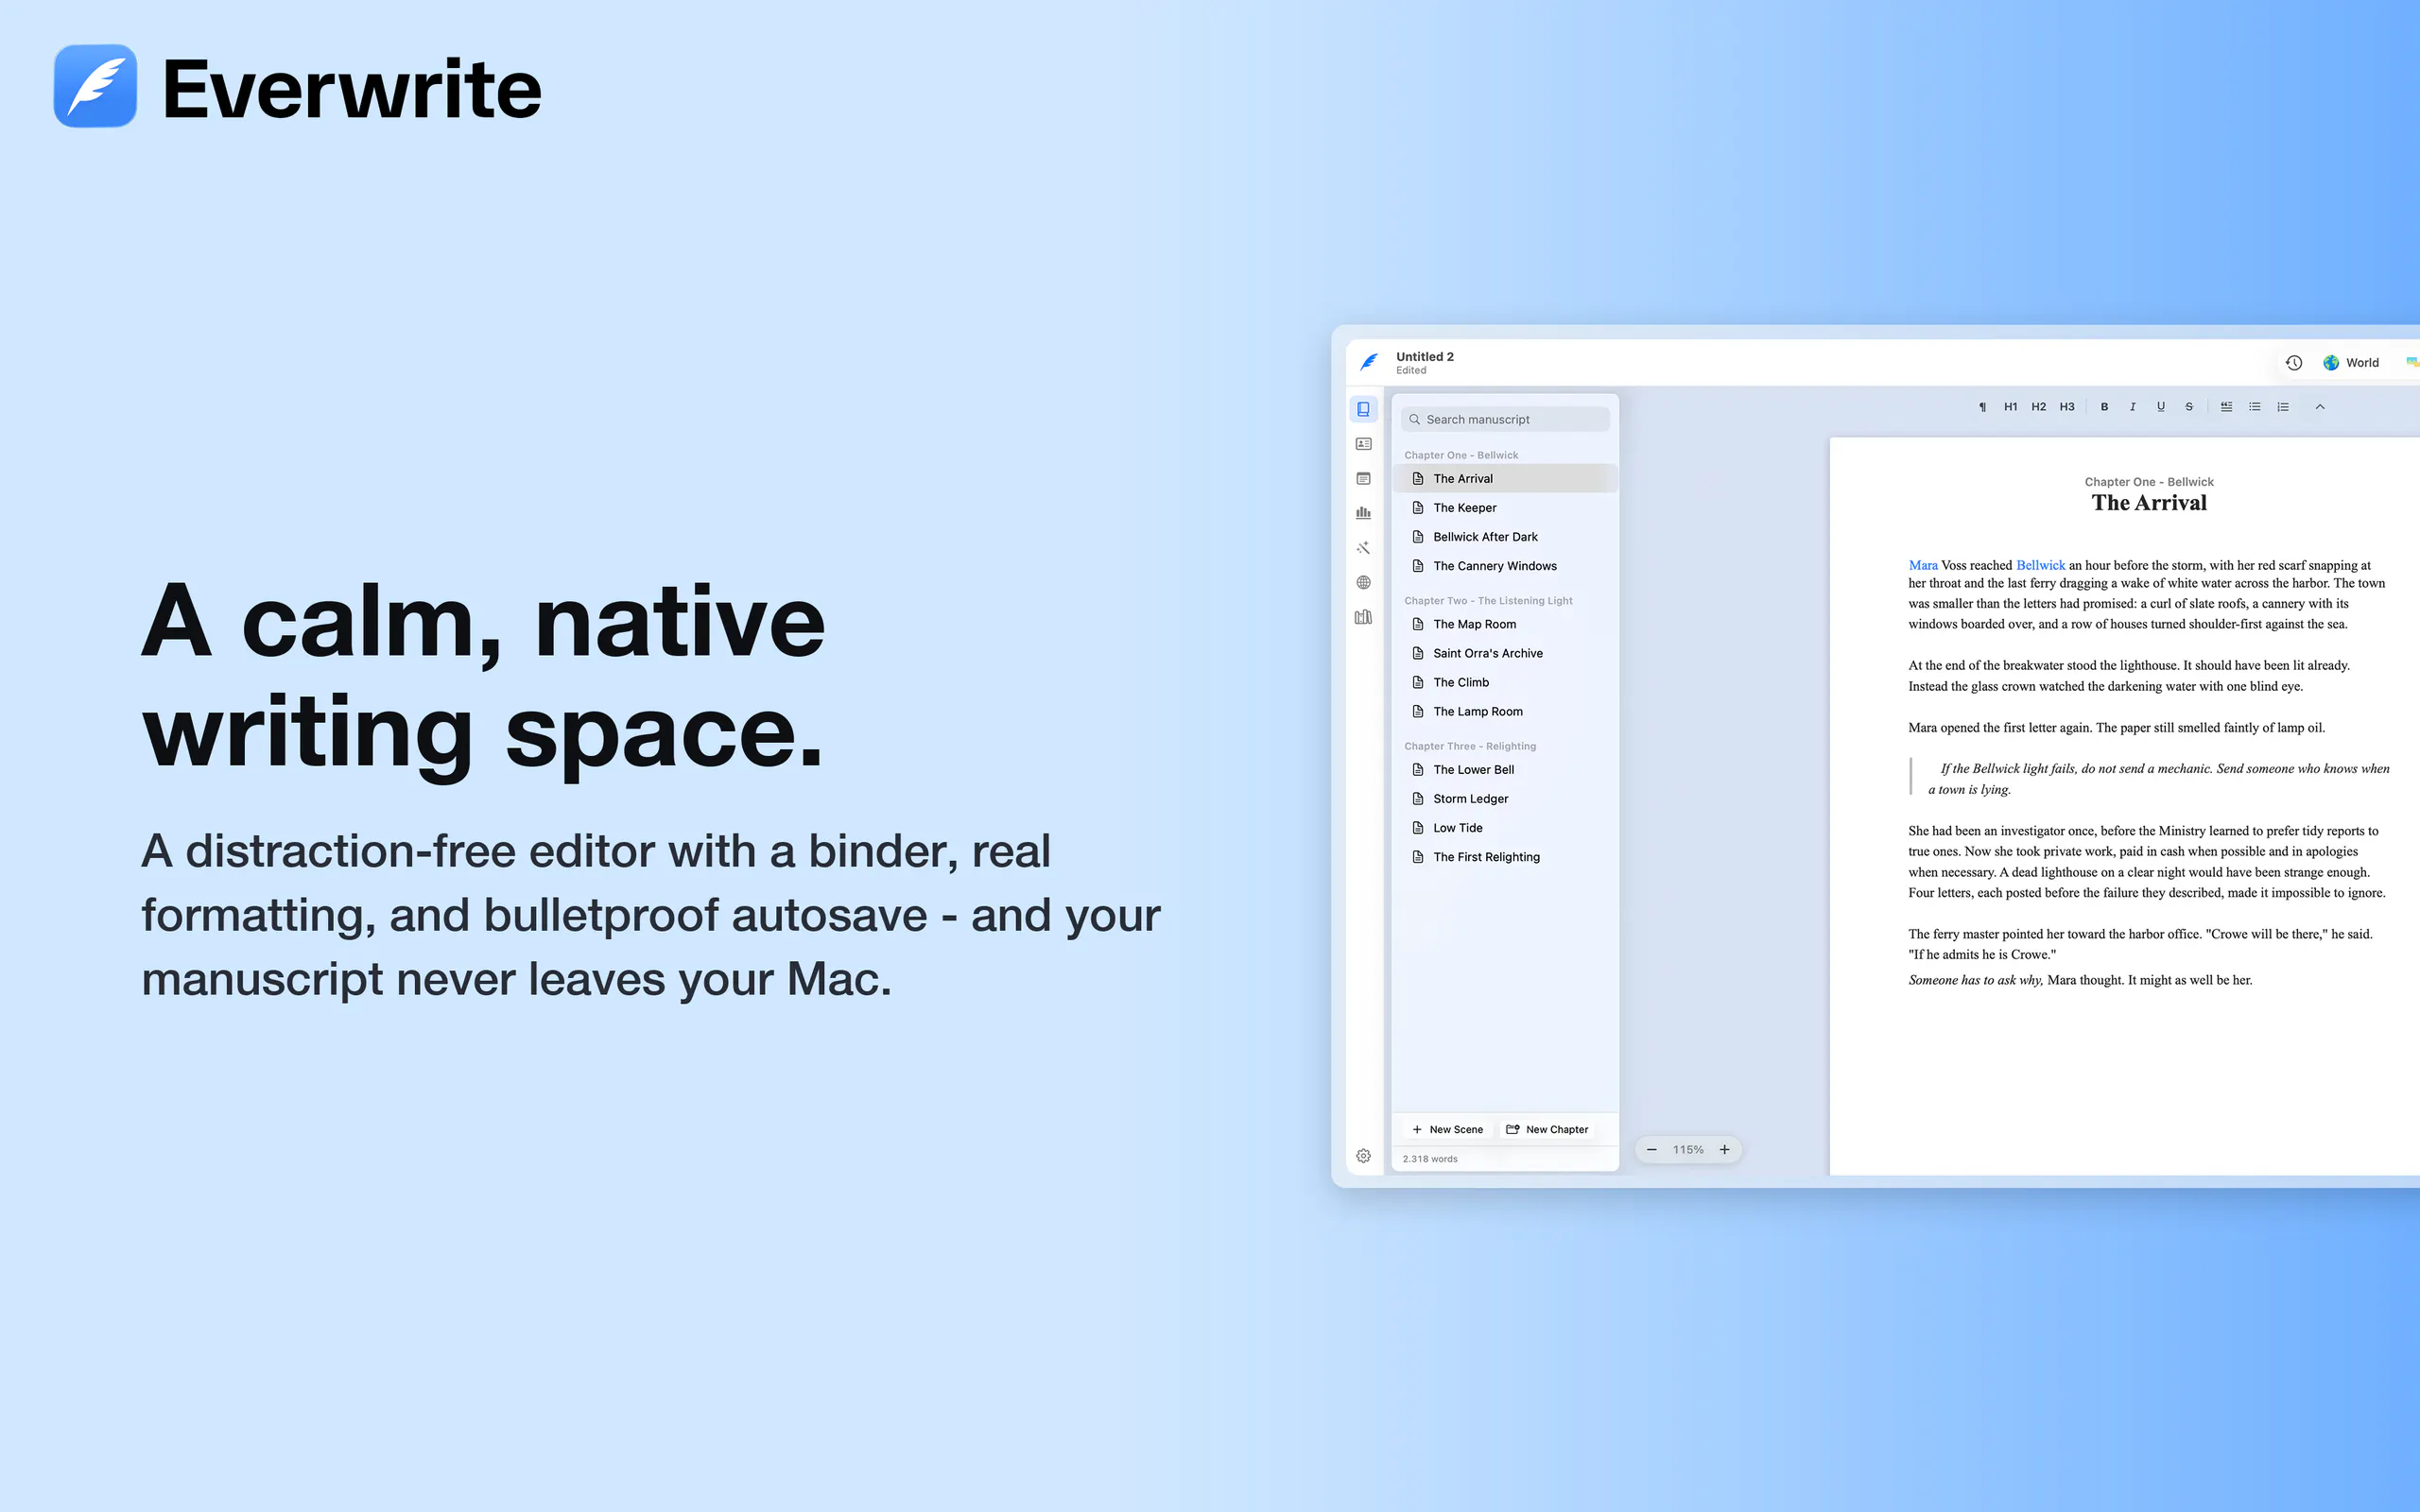The height and width of the screenshot is (1512, 2420).
Task: Select The Keeper scene
Action: pos(1505,508)
